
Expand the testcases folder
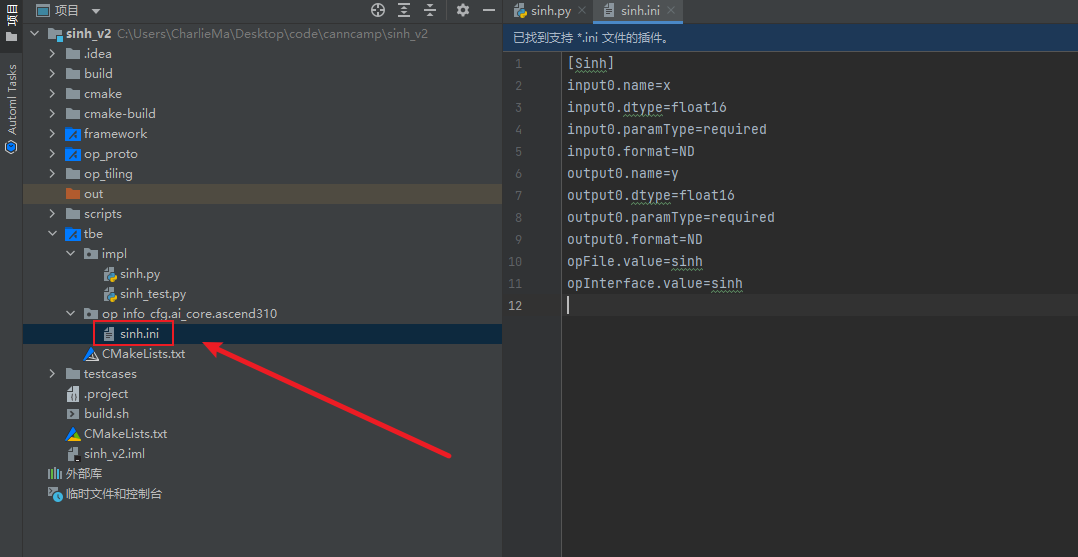[52, 374]
